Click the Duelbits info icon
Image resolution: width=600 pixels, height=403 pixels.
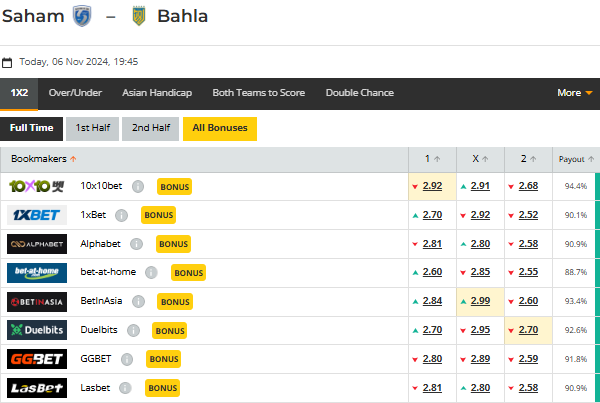pos(135,330)
